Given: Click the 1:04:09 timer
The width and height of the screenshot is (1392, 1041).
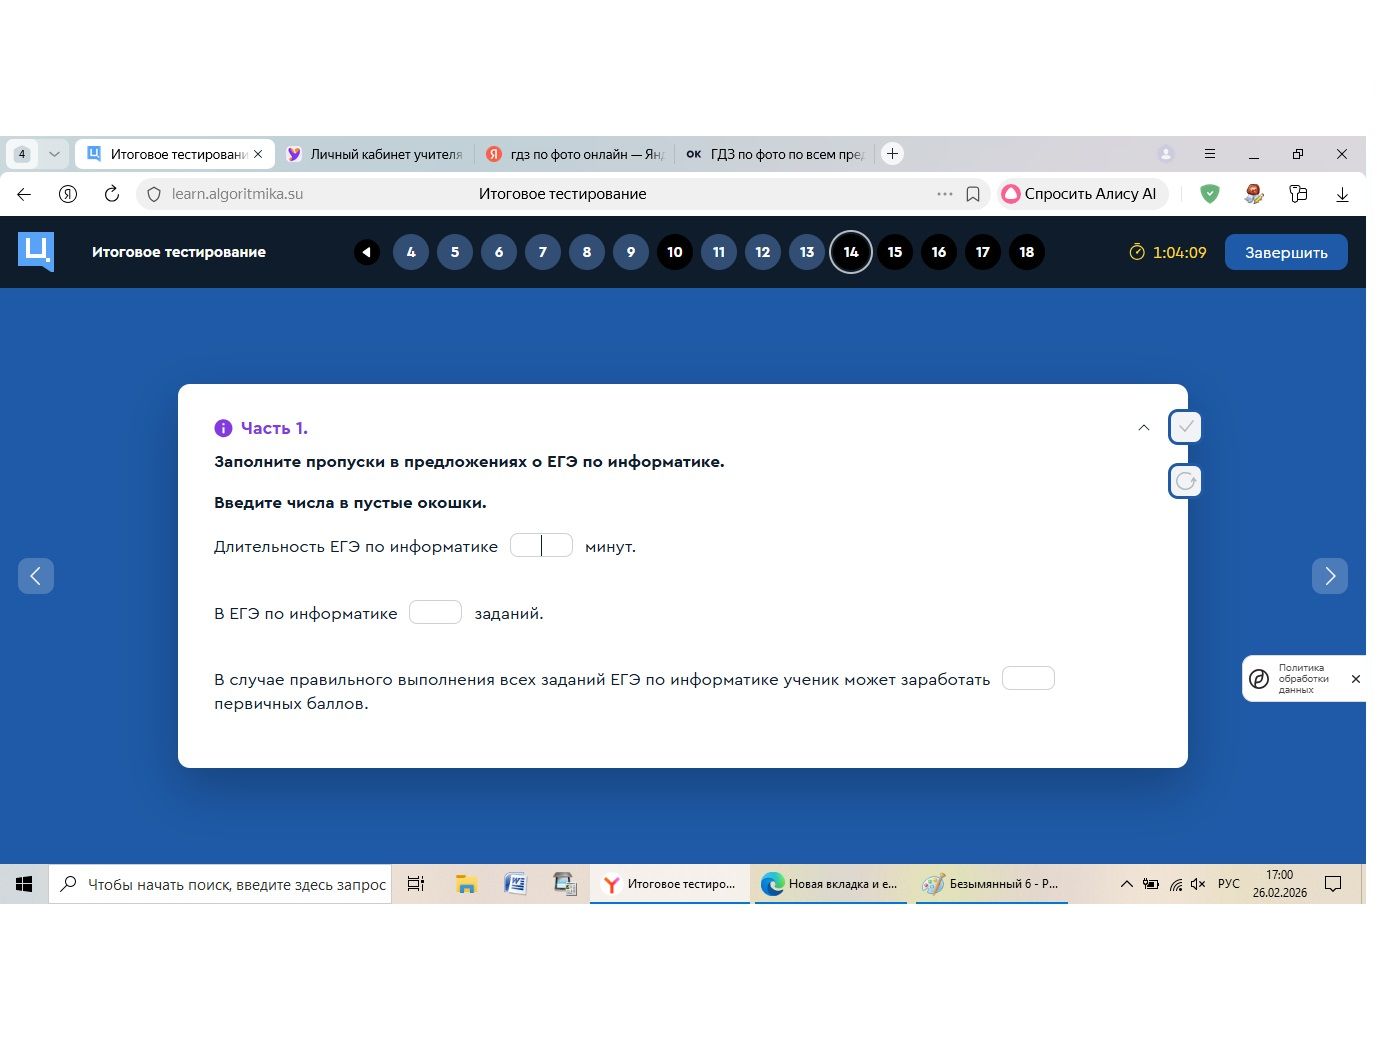Looking at the screenshot, I should pyautogui.click(x=1168, y=252).
